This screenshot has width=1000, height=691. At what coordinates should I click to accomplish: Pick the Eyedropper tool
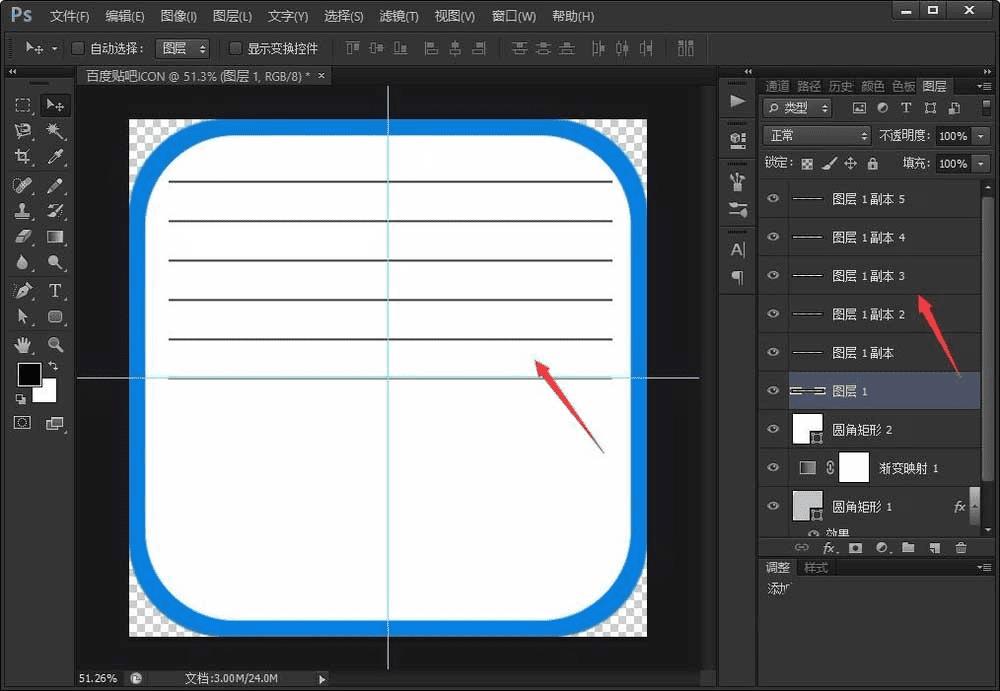coord(55,157)
